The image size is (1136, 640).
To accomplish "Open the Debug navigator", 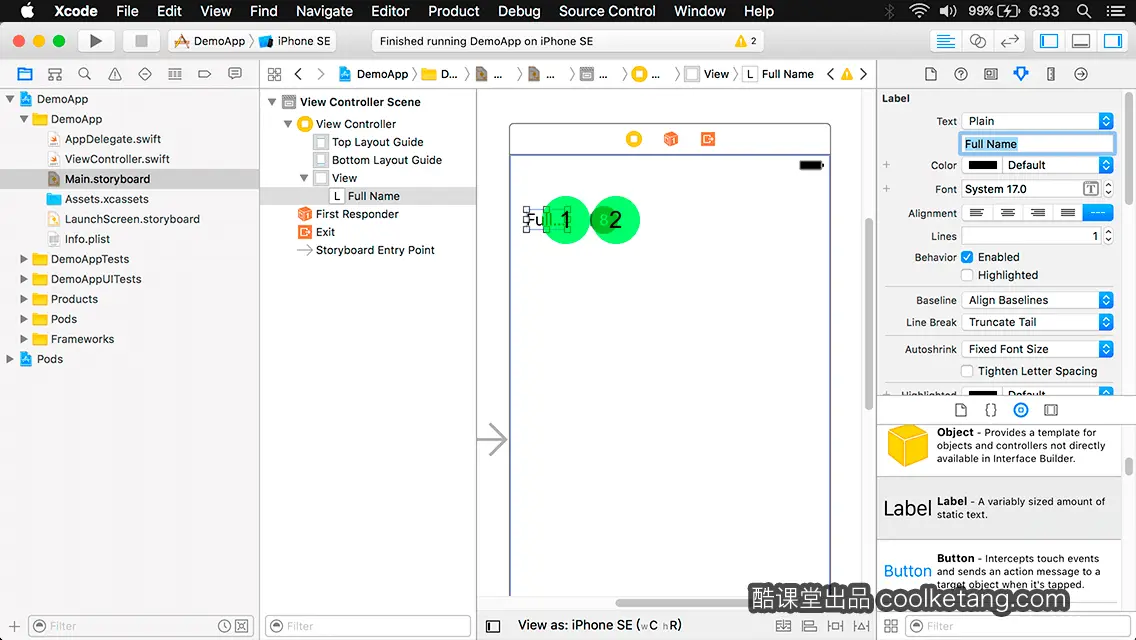I will tap(175, 74).
